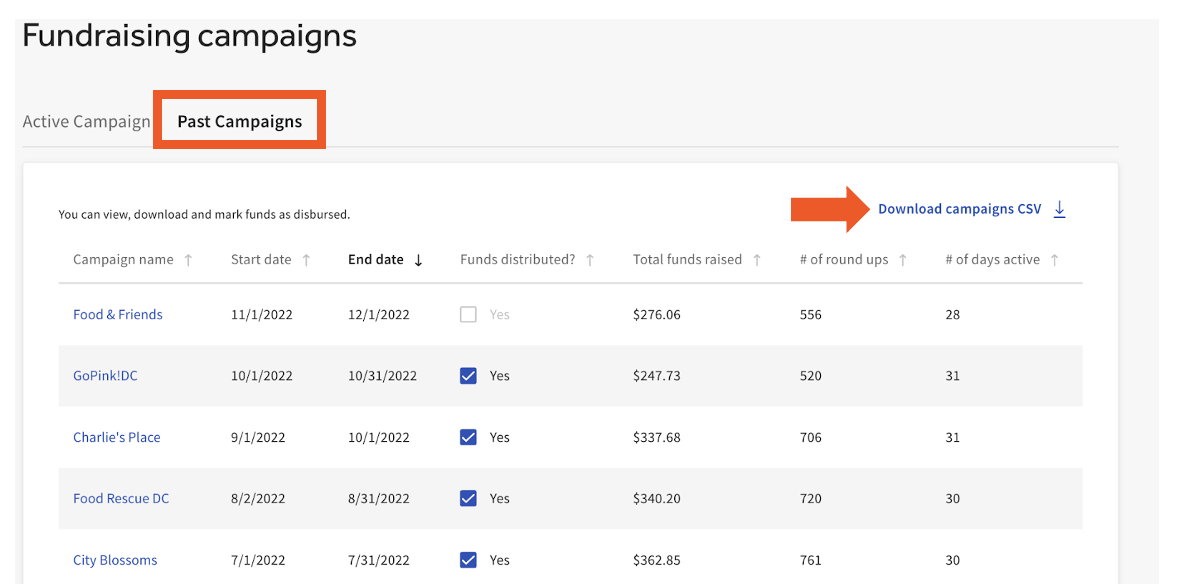This screenshot has height=584, width=1180.
Task: View the Charlie's Place campaign details
Action: click(x=116, y=437)
